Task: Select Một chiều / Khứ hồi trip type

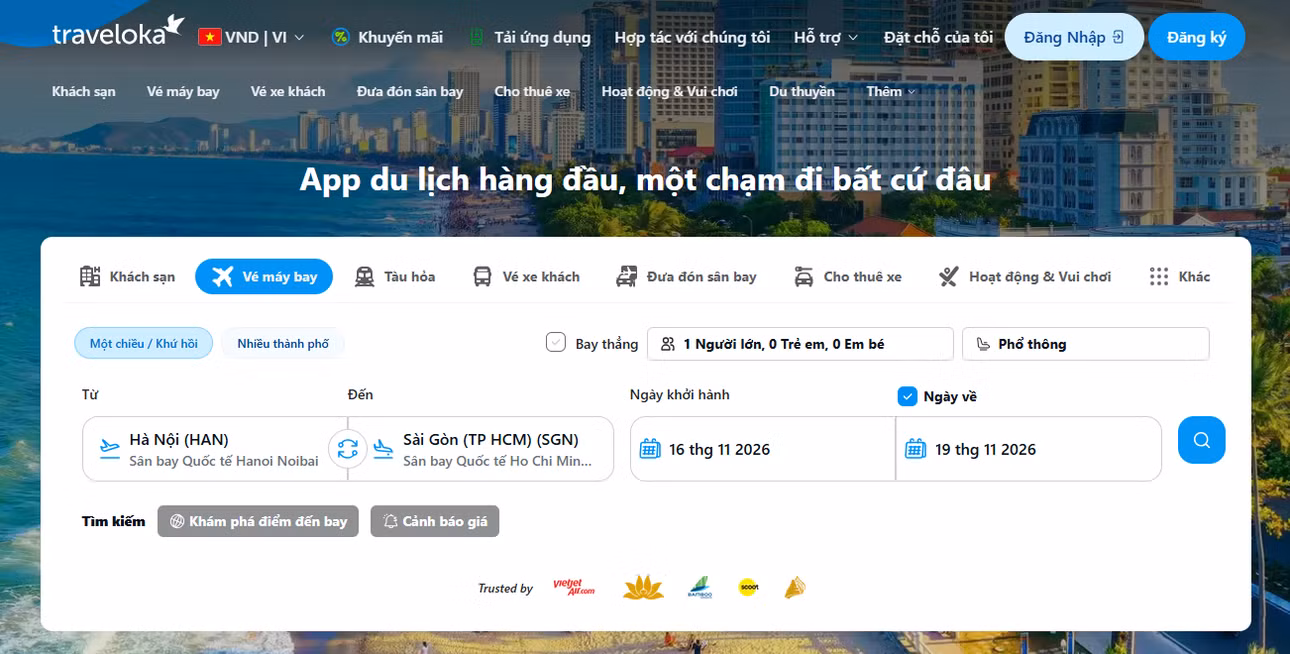Action: [144, 344]
